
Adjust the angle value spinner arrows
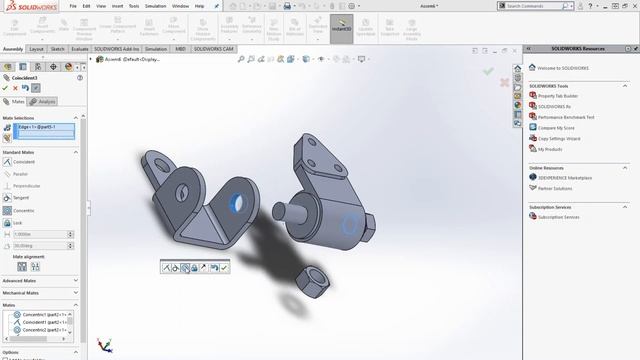pyautogui.click(x=70, y=246)
